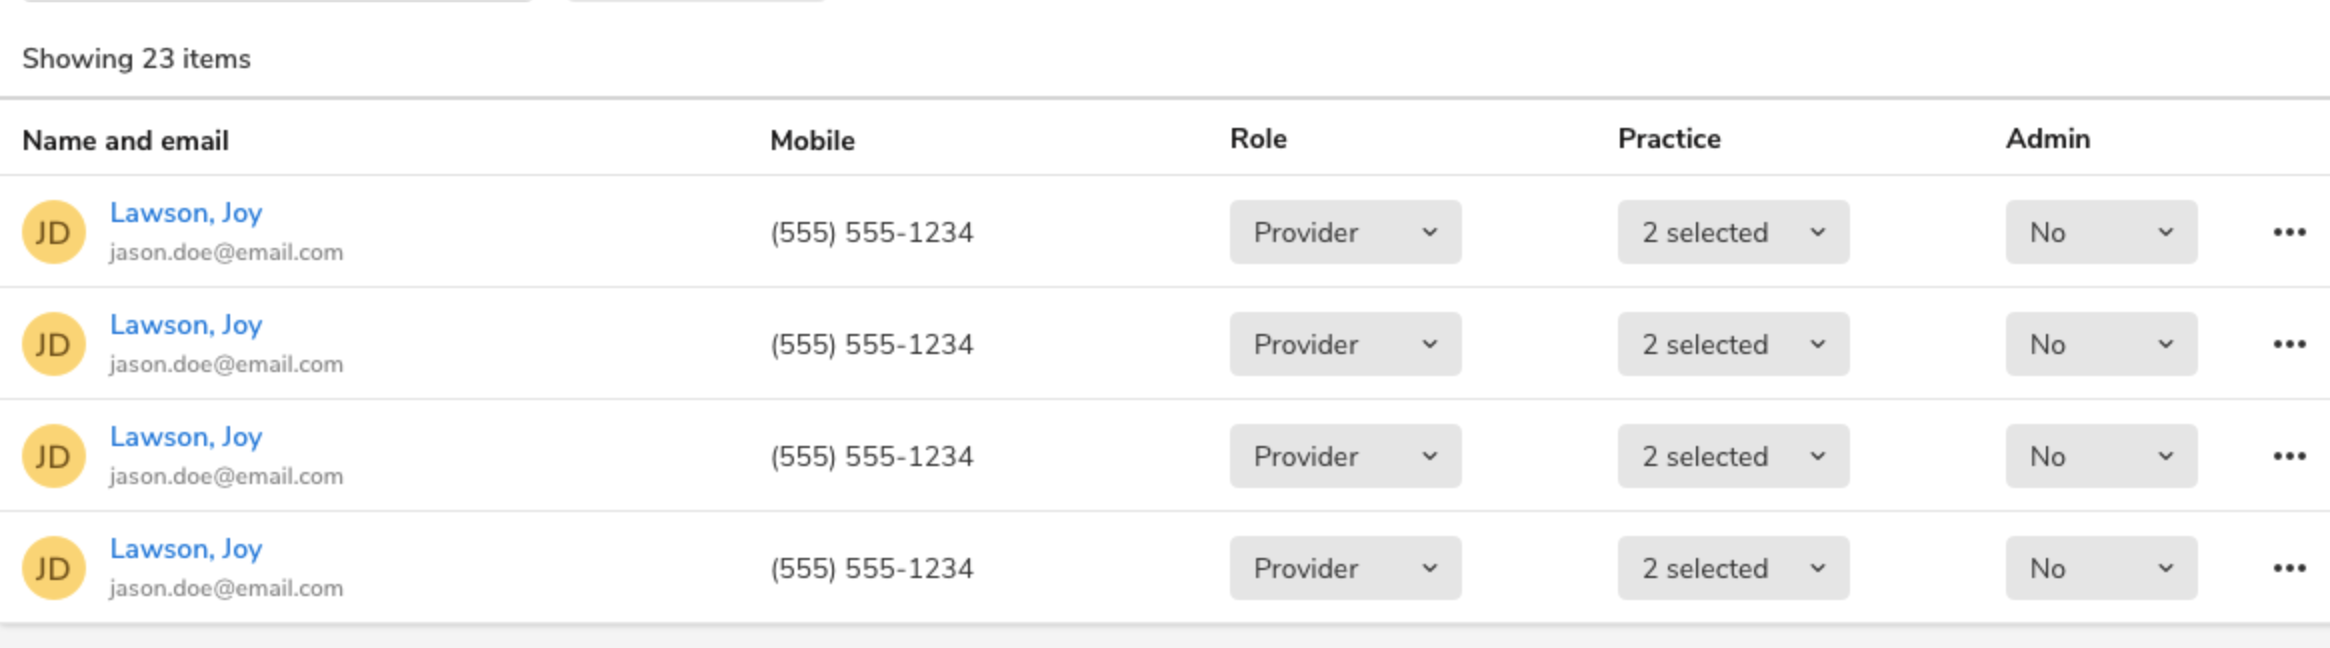Viewport: 2330px width, 648px height.
Task: Click the Name and email column header
Action: [x=126, y=140]
